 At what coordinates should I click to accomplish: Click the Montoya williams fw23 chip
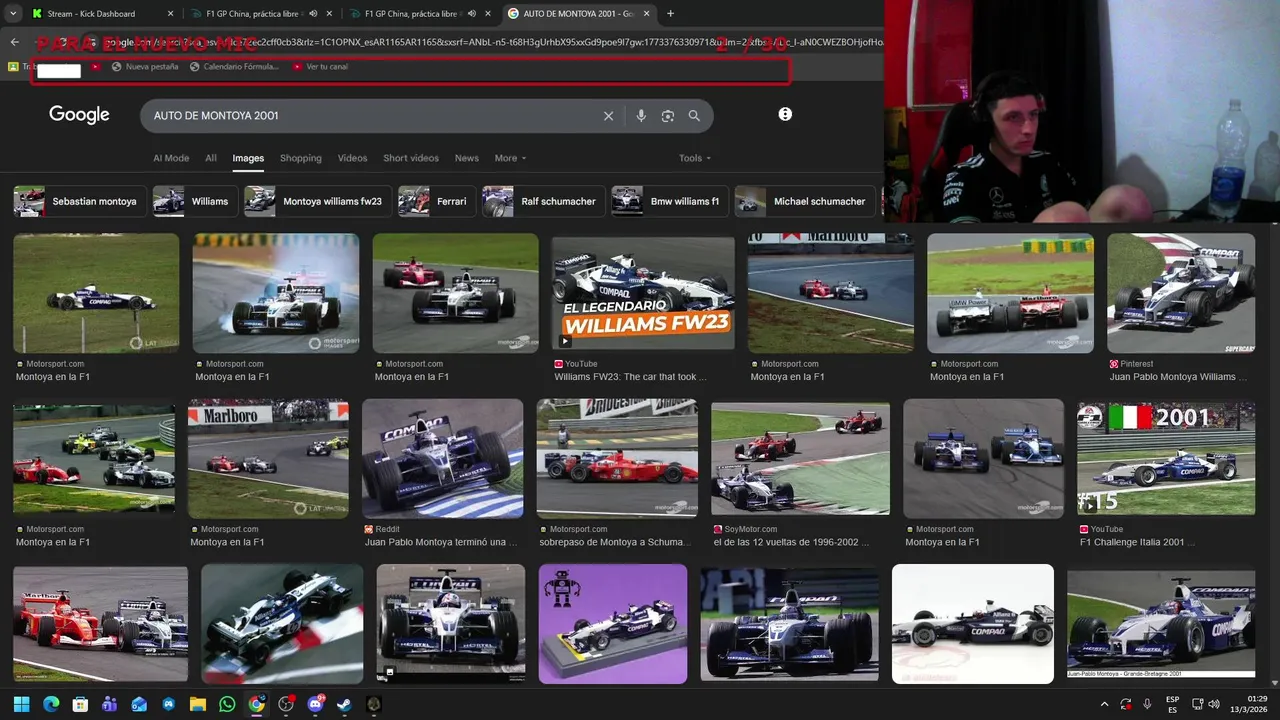click(x=317, y=201)
